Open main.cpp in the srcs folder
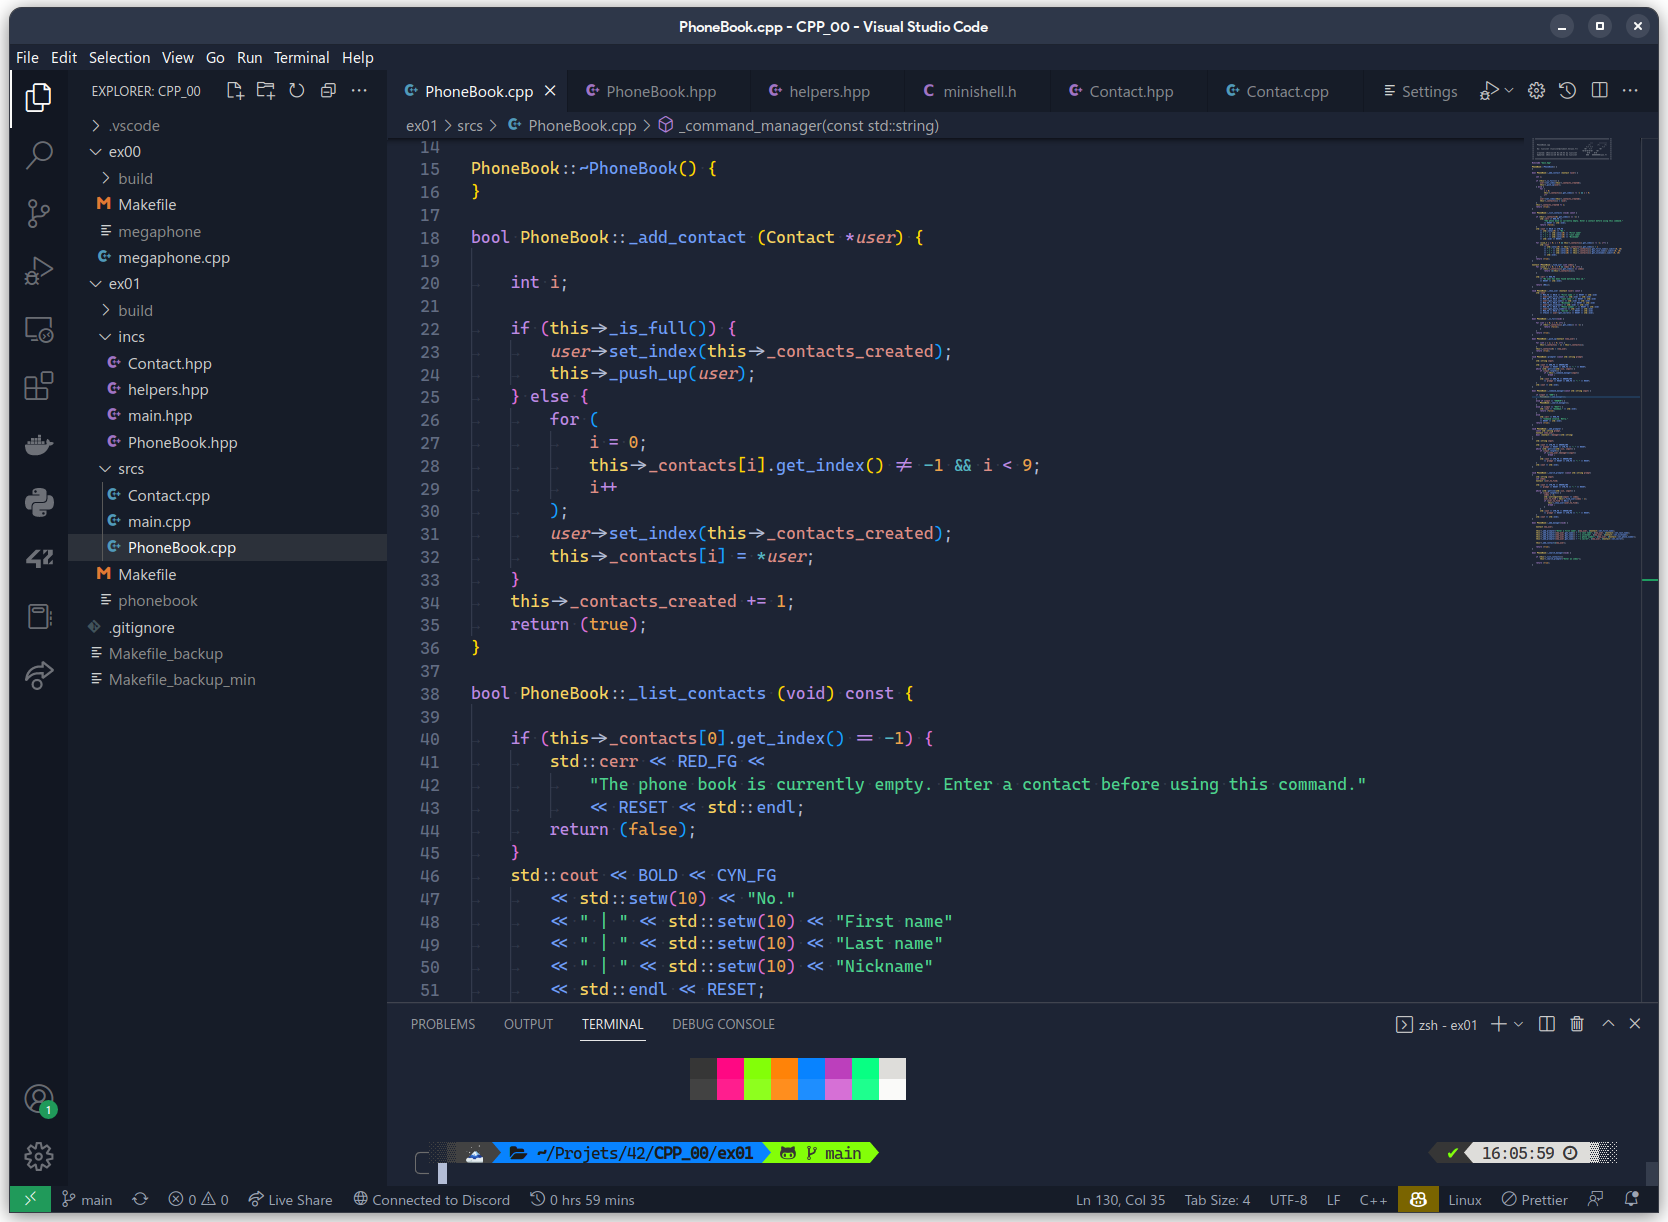 coord(159,522)
